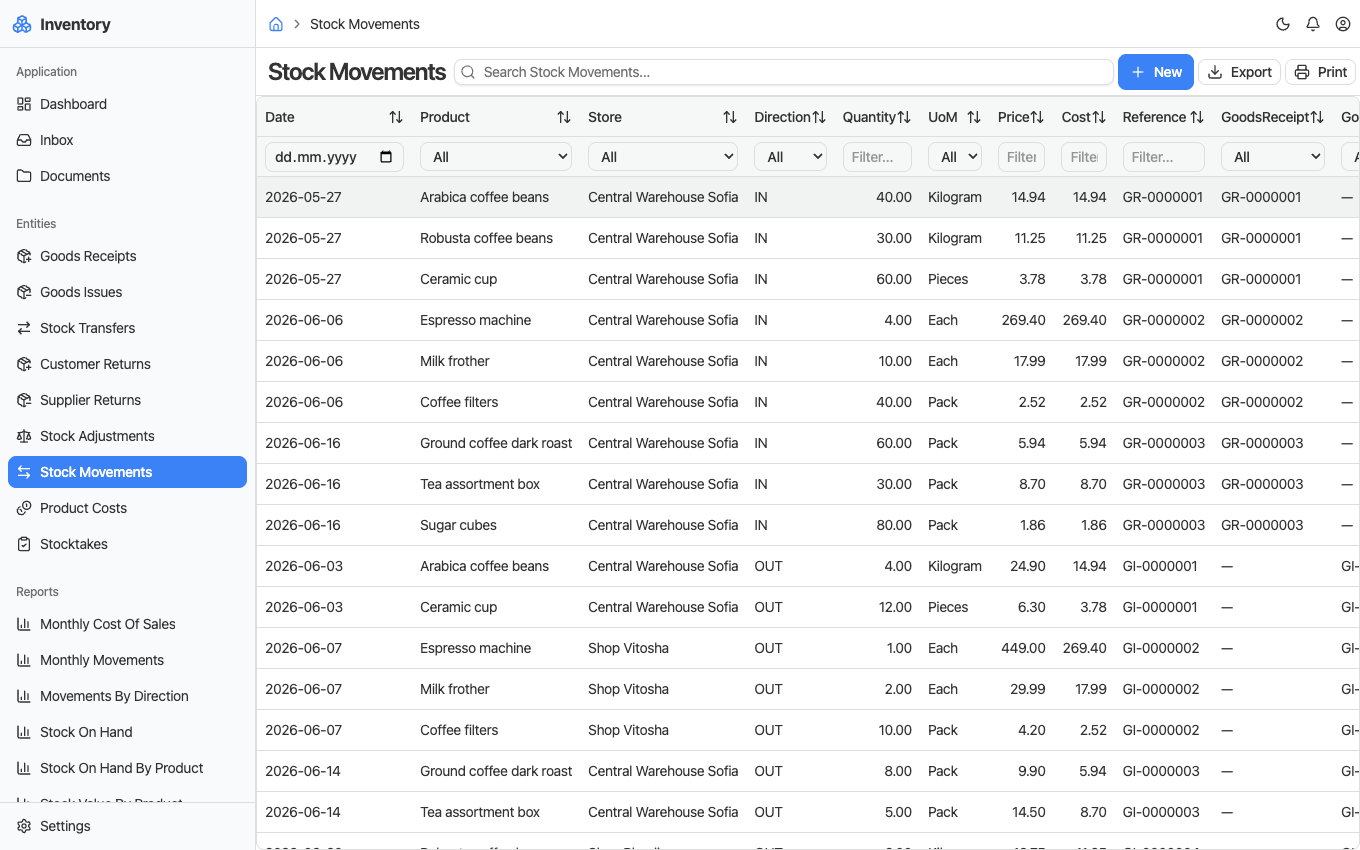This screenshot has width=1360, height=850.
Task: Open Stock Transfers in sidebar
Action: pyautogui.click(x=127, y=328)
